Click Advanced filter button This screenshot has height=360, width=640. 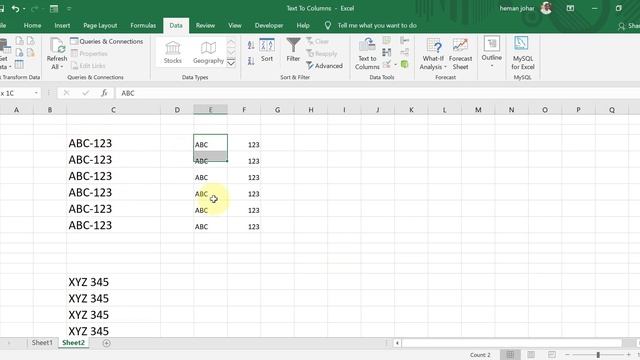click(x=324, y=66)
